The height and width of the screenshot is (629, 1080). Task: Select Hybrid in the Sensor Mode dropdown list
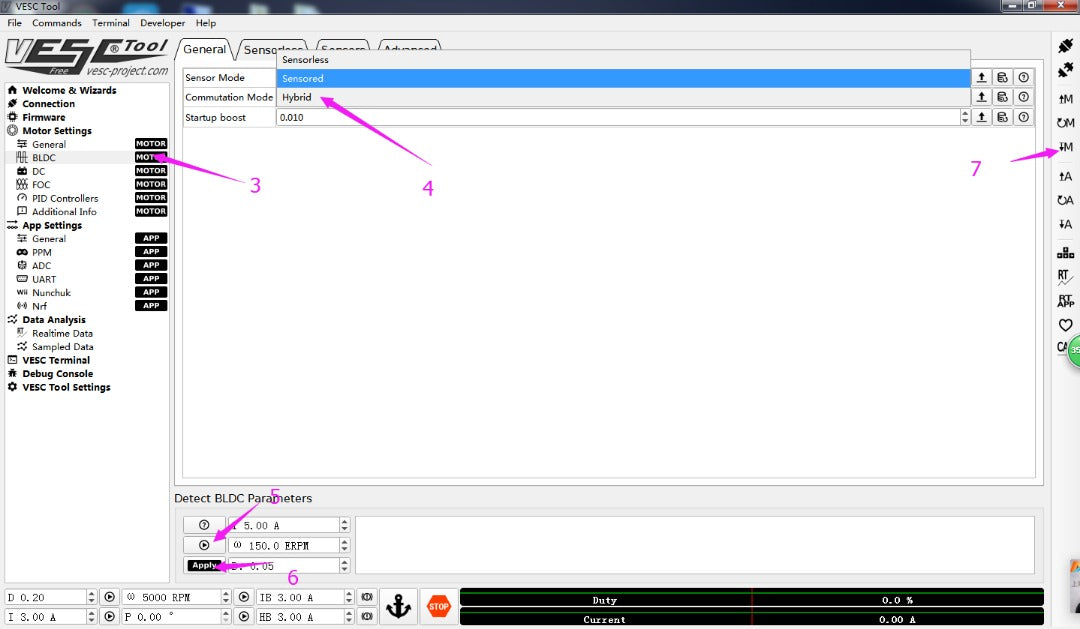pyautogui.click(x=623, y=97)
